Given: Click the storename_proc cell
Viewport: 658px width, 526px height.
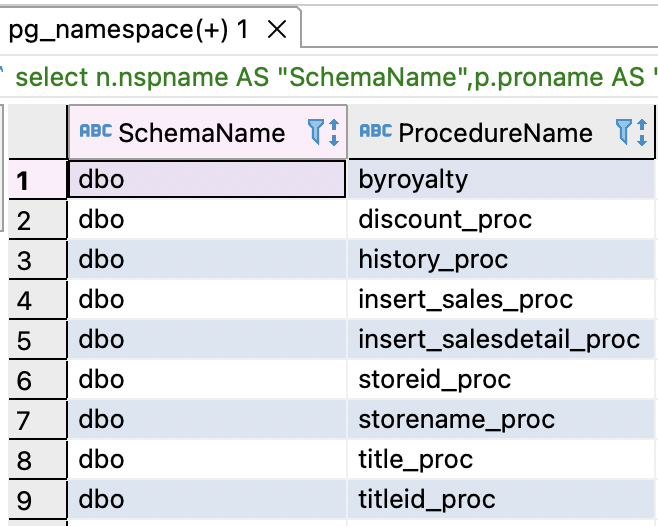Looking at the screenshot, I should (501, 419).
